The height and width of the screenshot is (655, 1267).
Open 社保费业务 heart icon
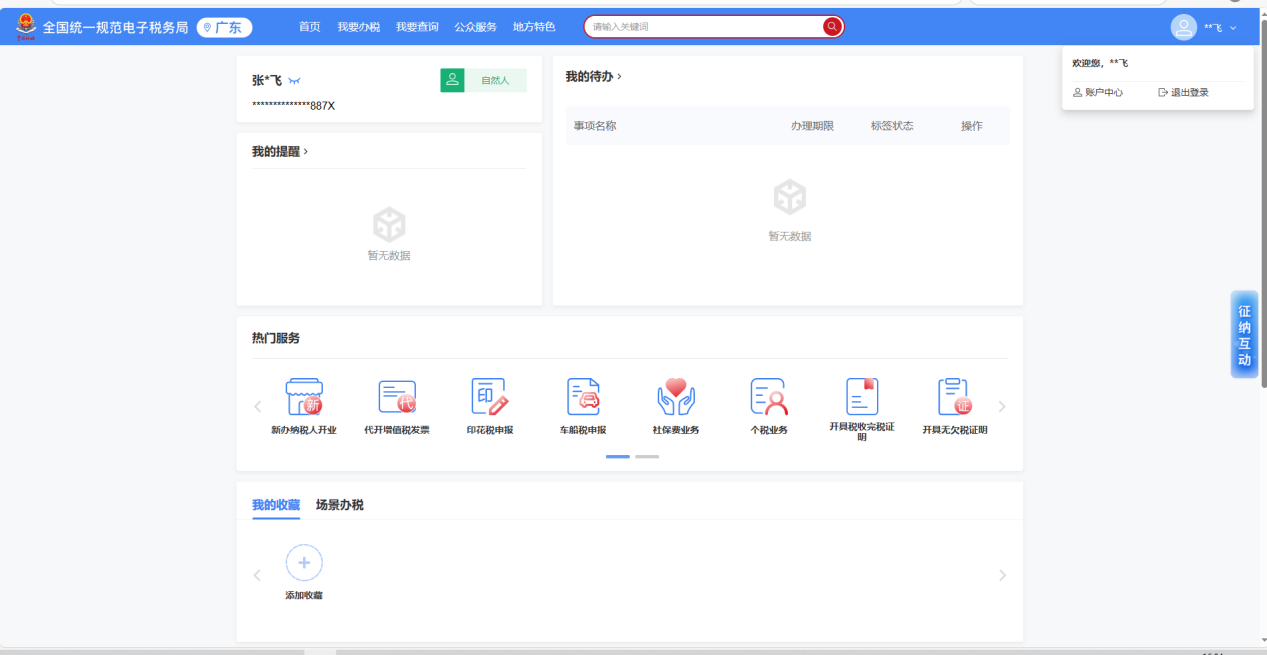[x=676, y=397]
